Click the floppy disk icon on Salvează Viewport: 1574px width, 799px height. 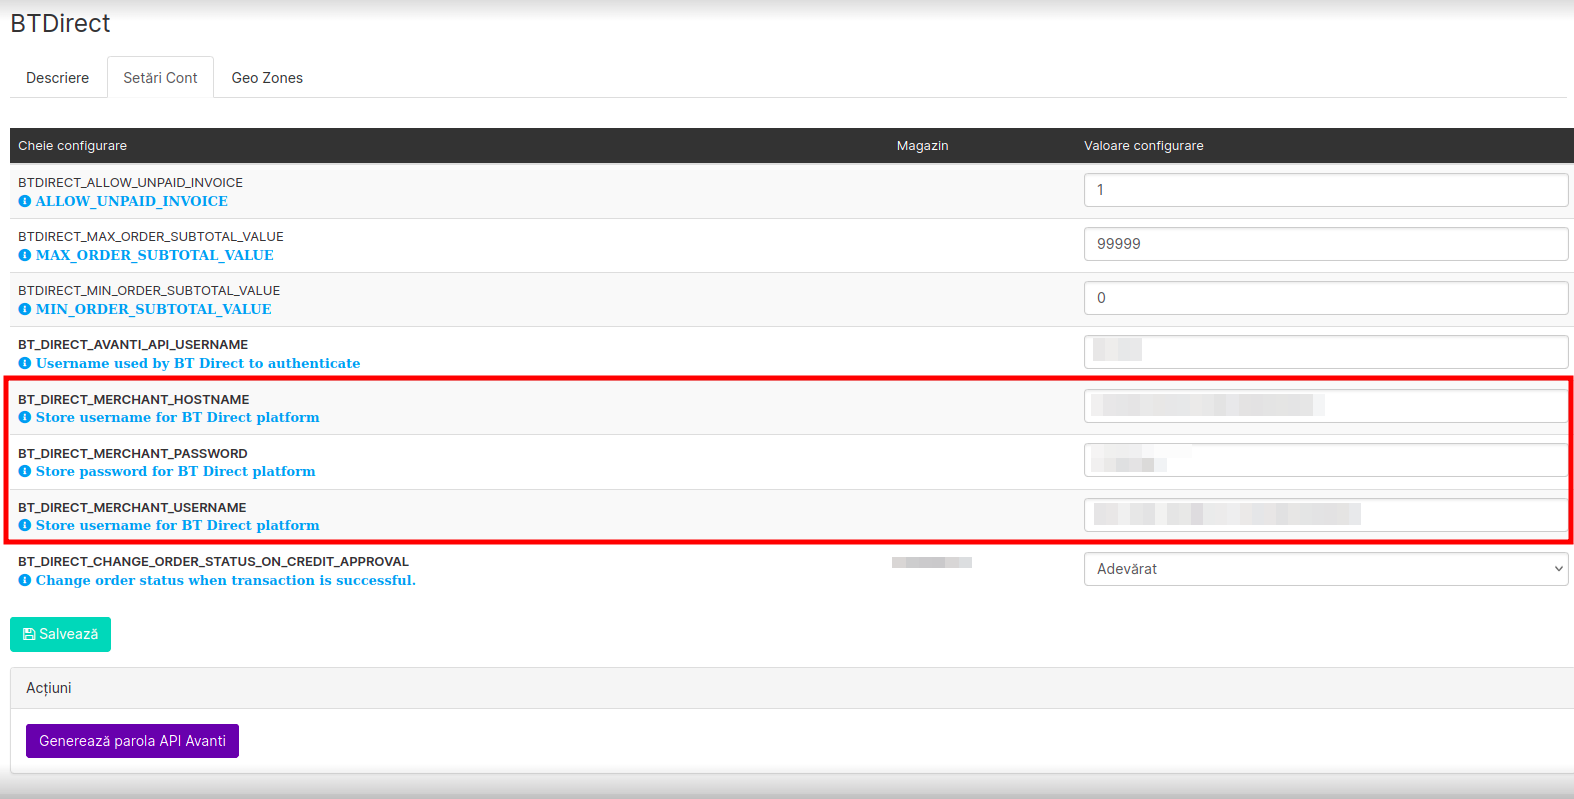click(x=29, y=634)
